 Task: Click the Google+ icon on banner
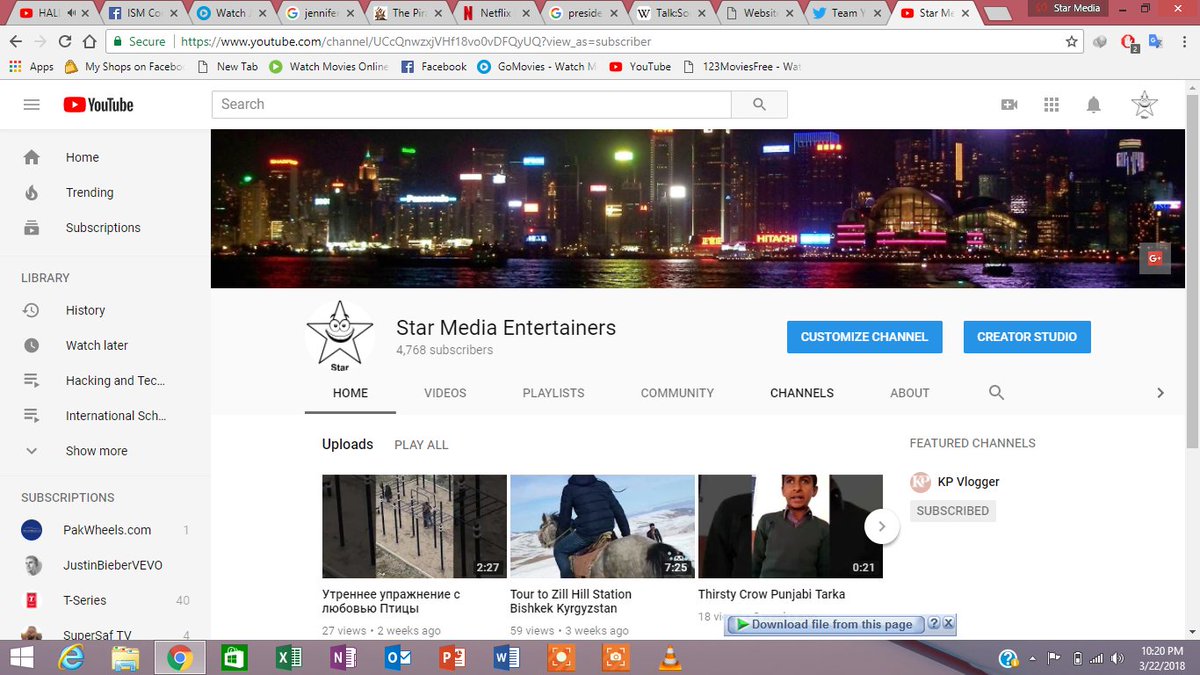[1155, 258]
